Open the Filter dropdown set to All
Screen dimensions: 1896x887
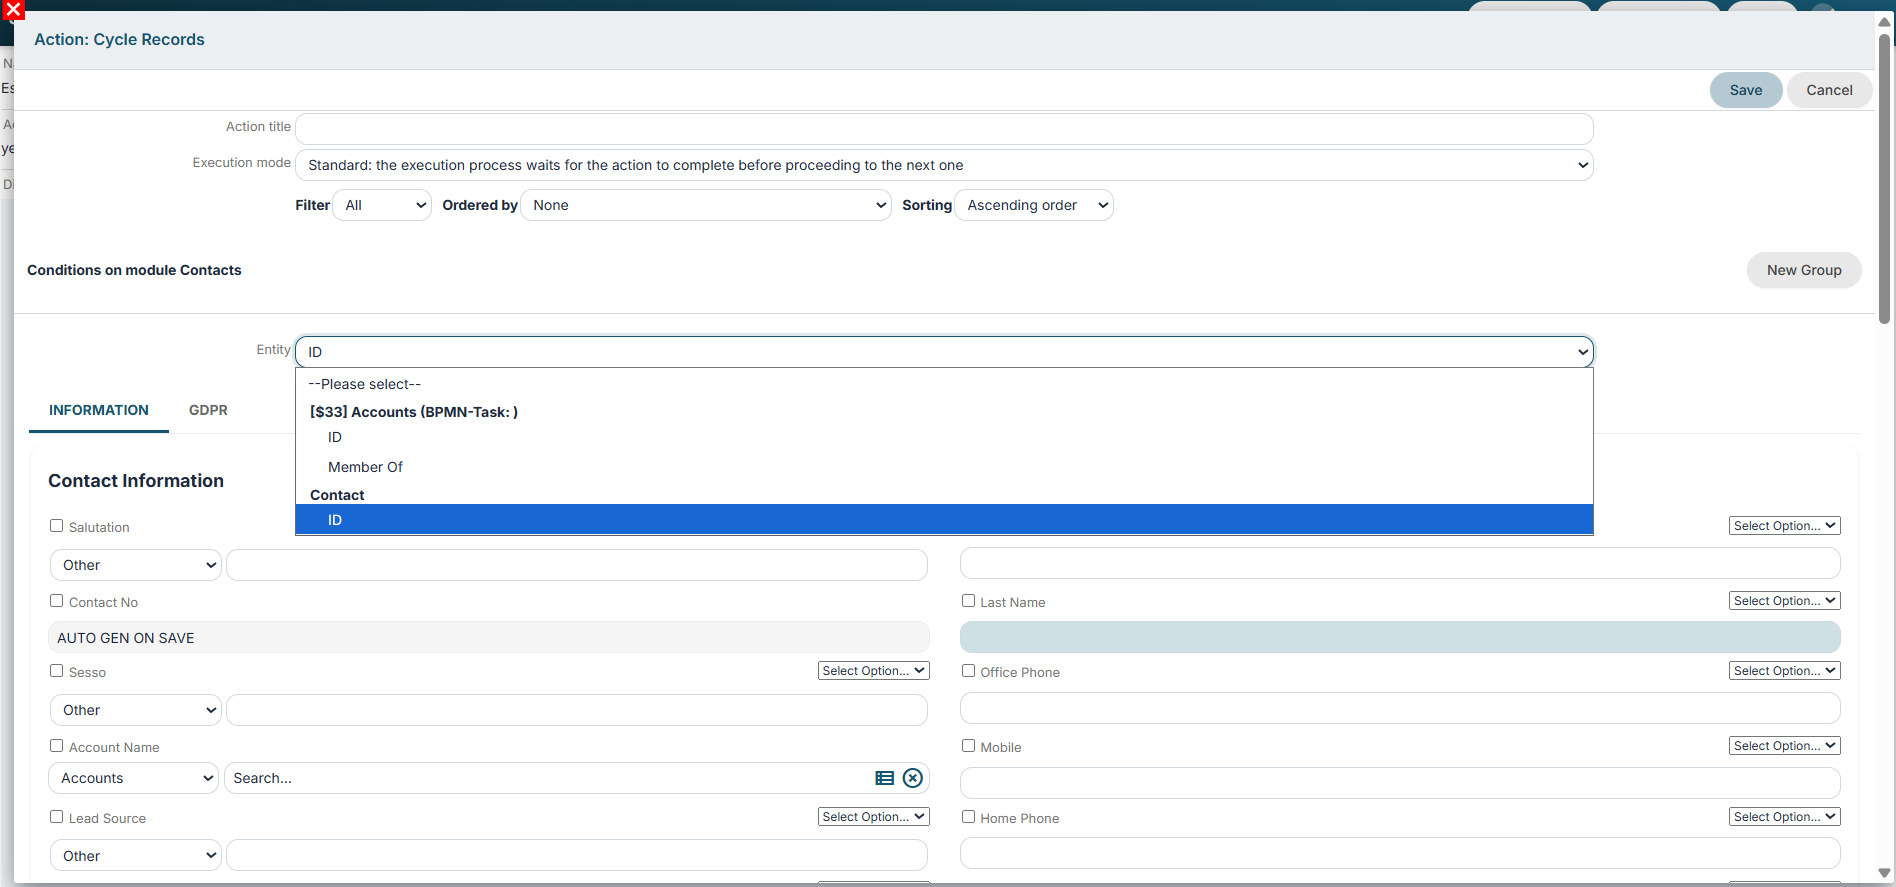point(382,205)
